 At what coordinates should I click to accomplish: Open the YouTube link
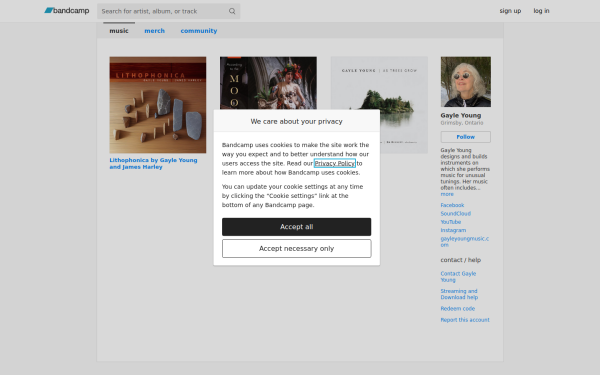point(450,222)
